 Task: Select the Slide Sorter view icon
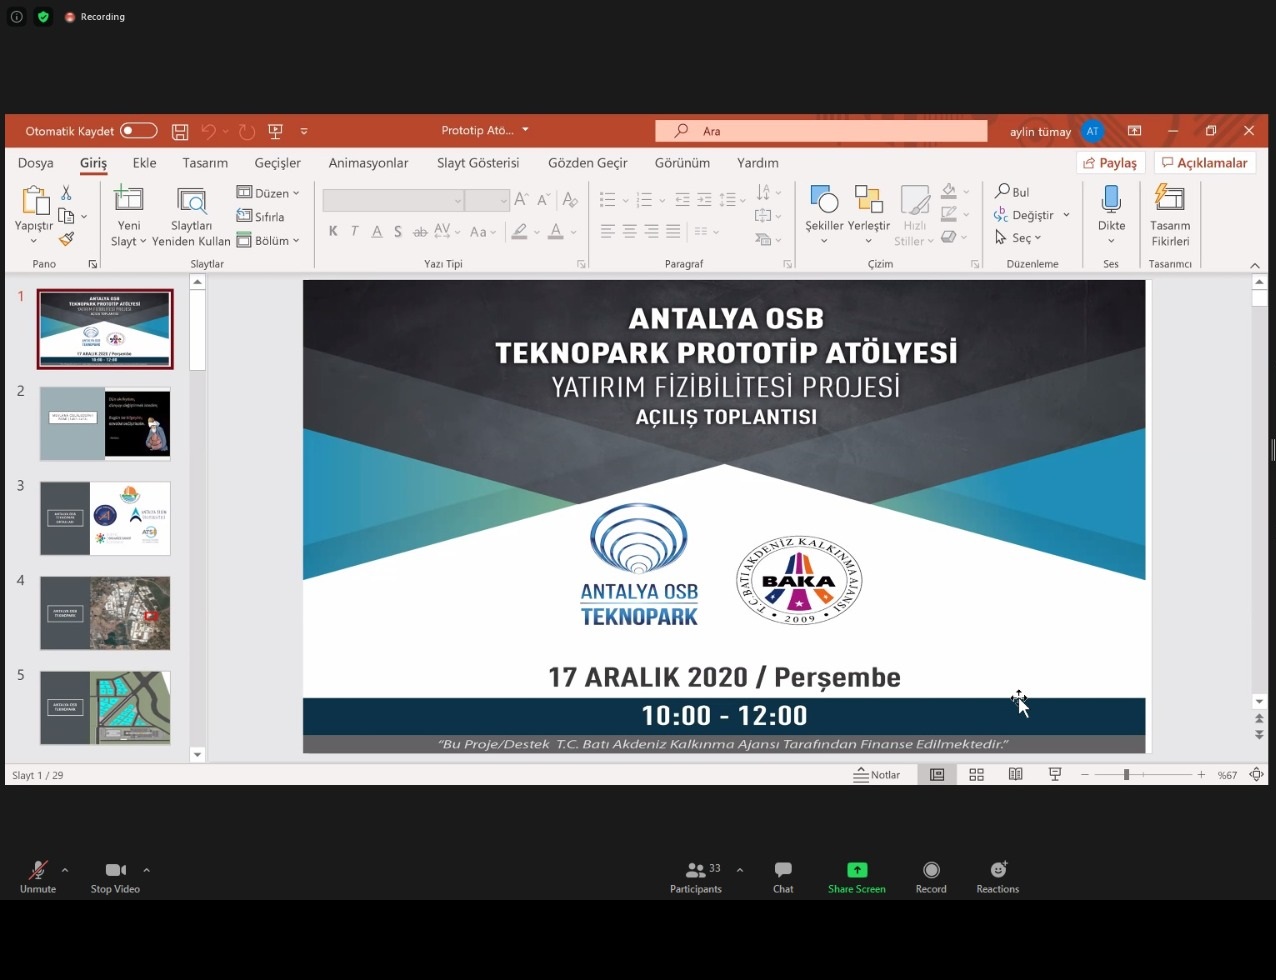click(976, 775)
